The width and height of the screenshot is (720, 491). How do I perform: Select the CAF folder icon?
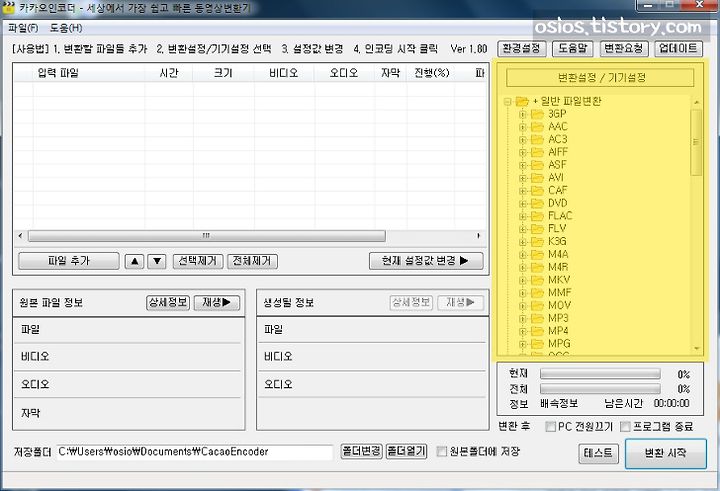[x=537, y=190]
